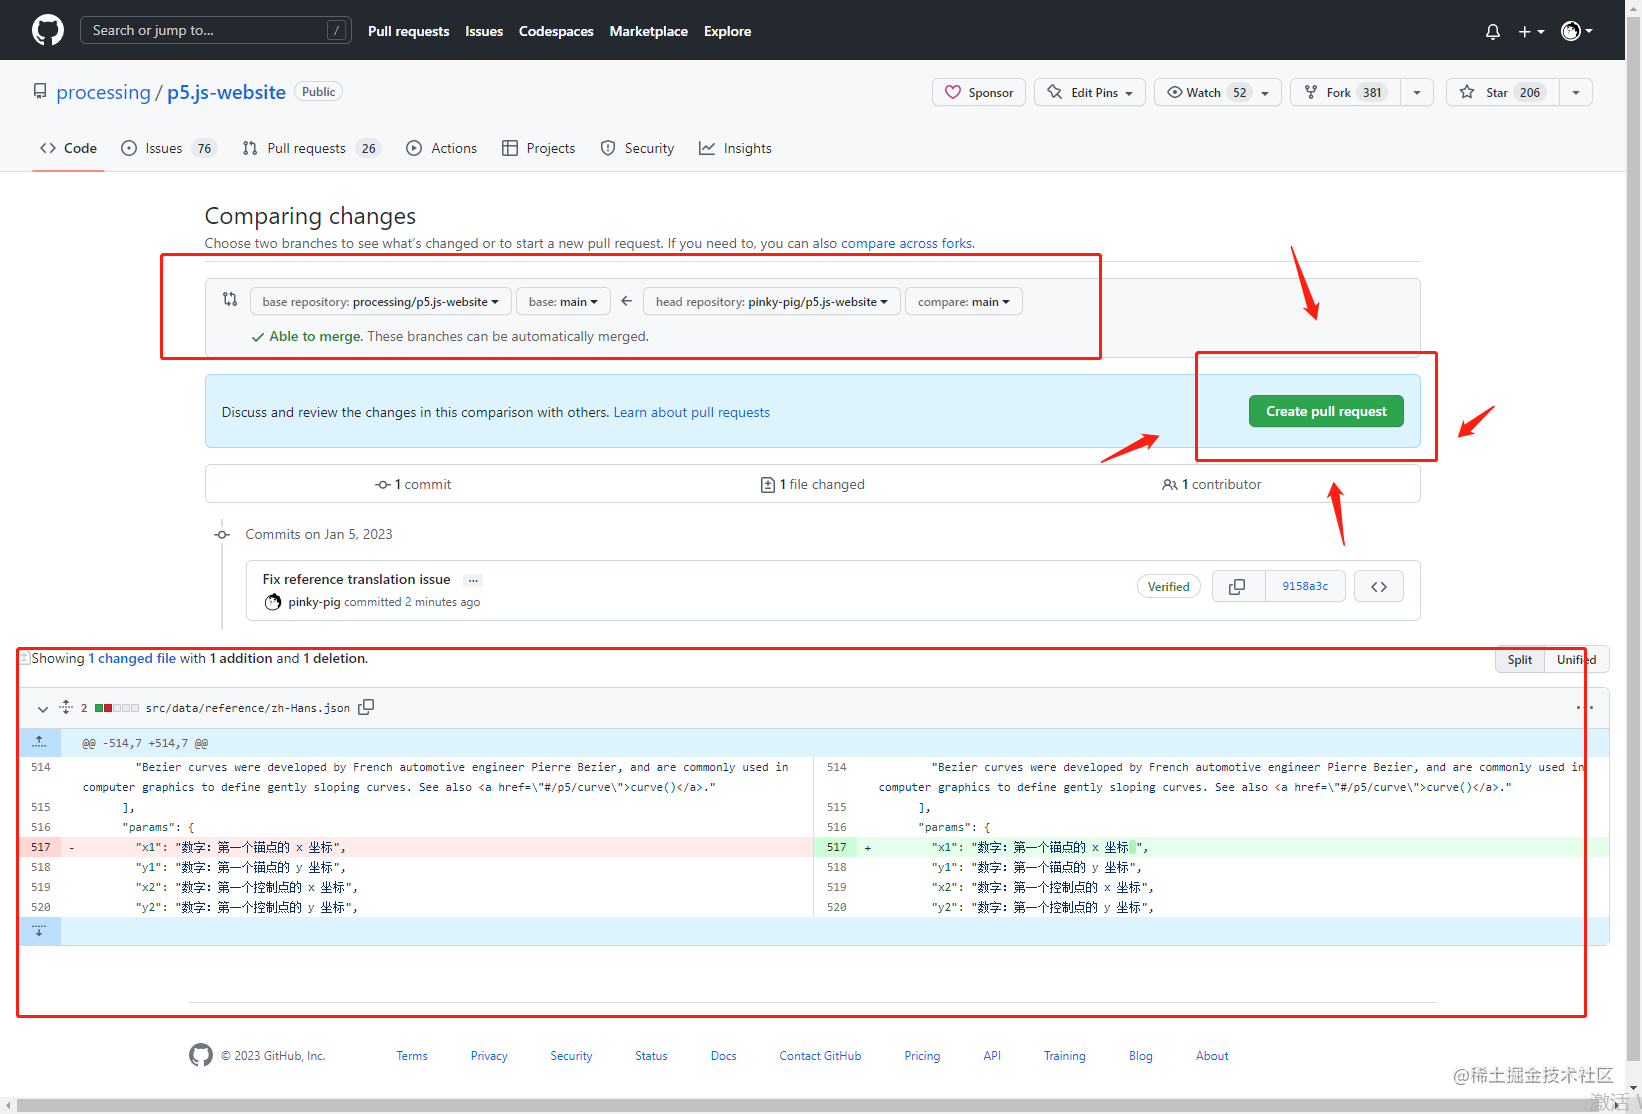1642x1114 pixels.
Task: Switch diff view to Split
Action: coord(1519,659)
